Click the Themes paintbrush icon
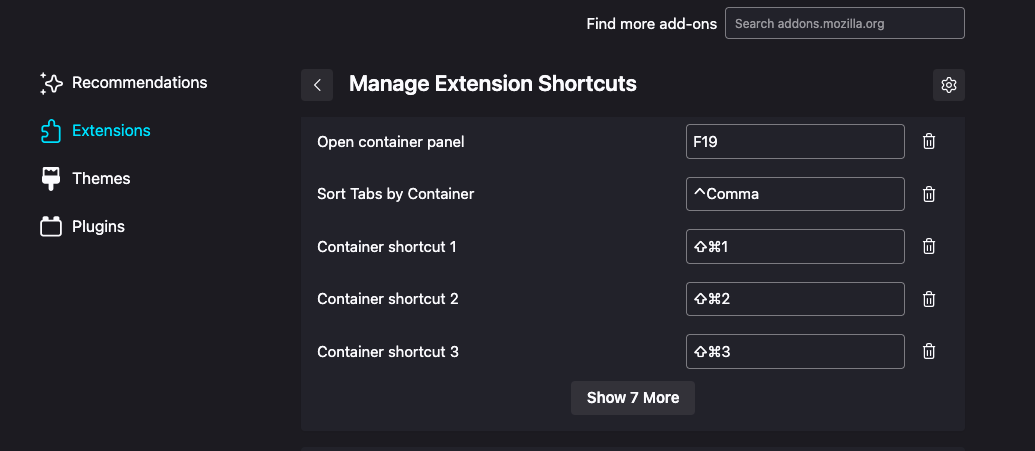Image resolution: width=1035 pixels, height=451 pixels. point(51,179)
